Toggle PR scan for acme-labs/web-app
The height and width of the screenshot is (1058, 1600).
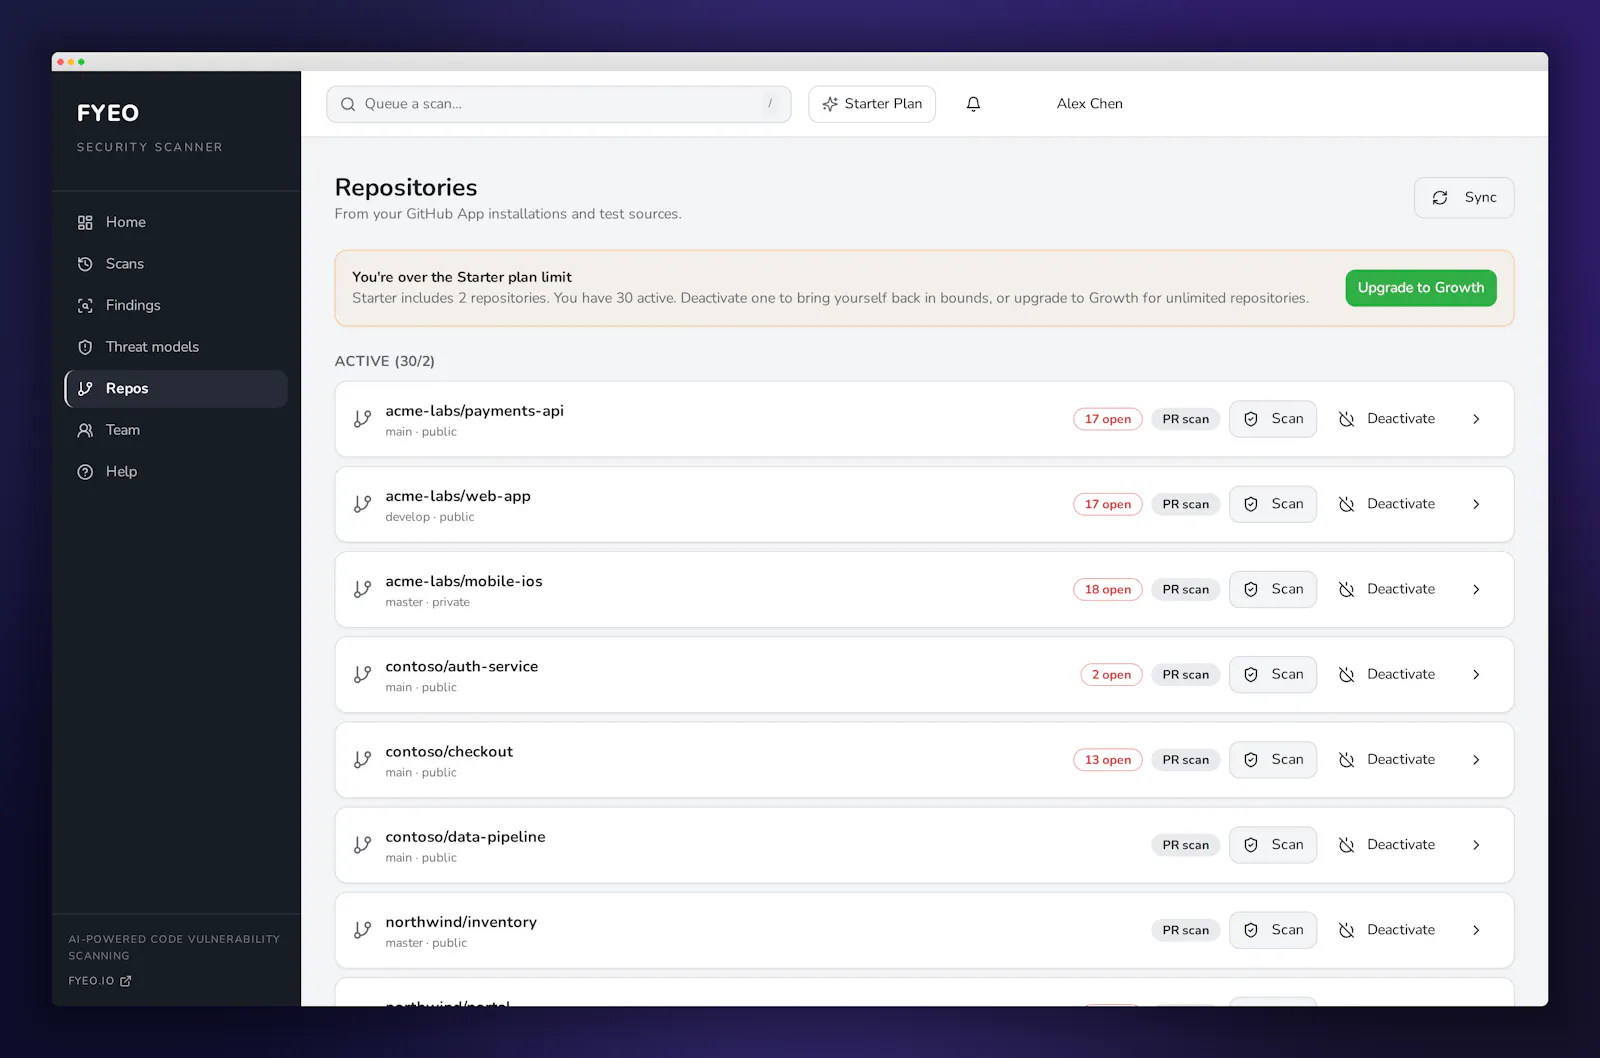(1186, 504)
